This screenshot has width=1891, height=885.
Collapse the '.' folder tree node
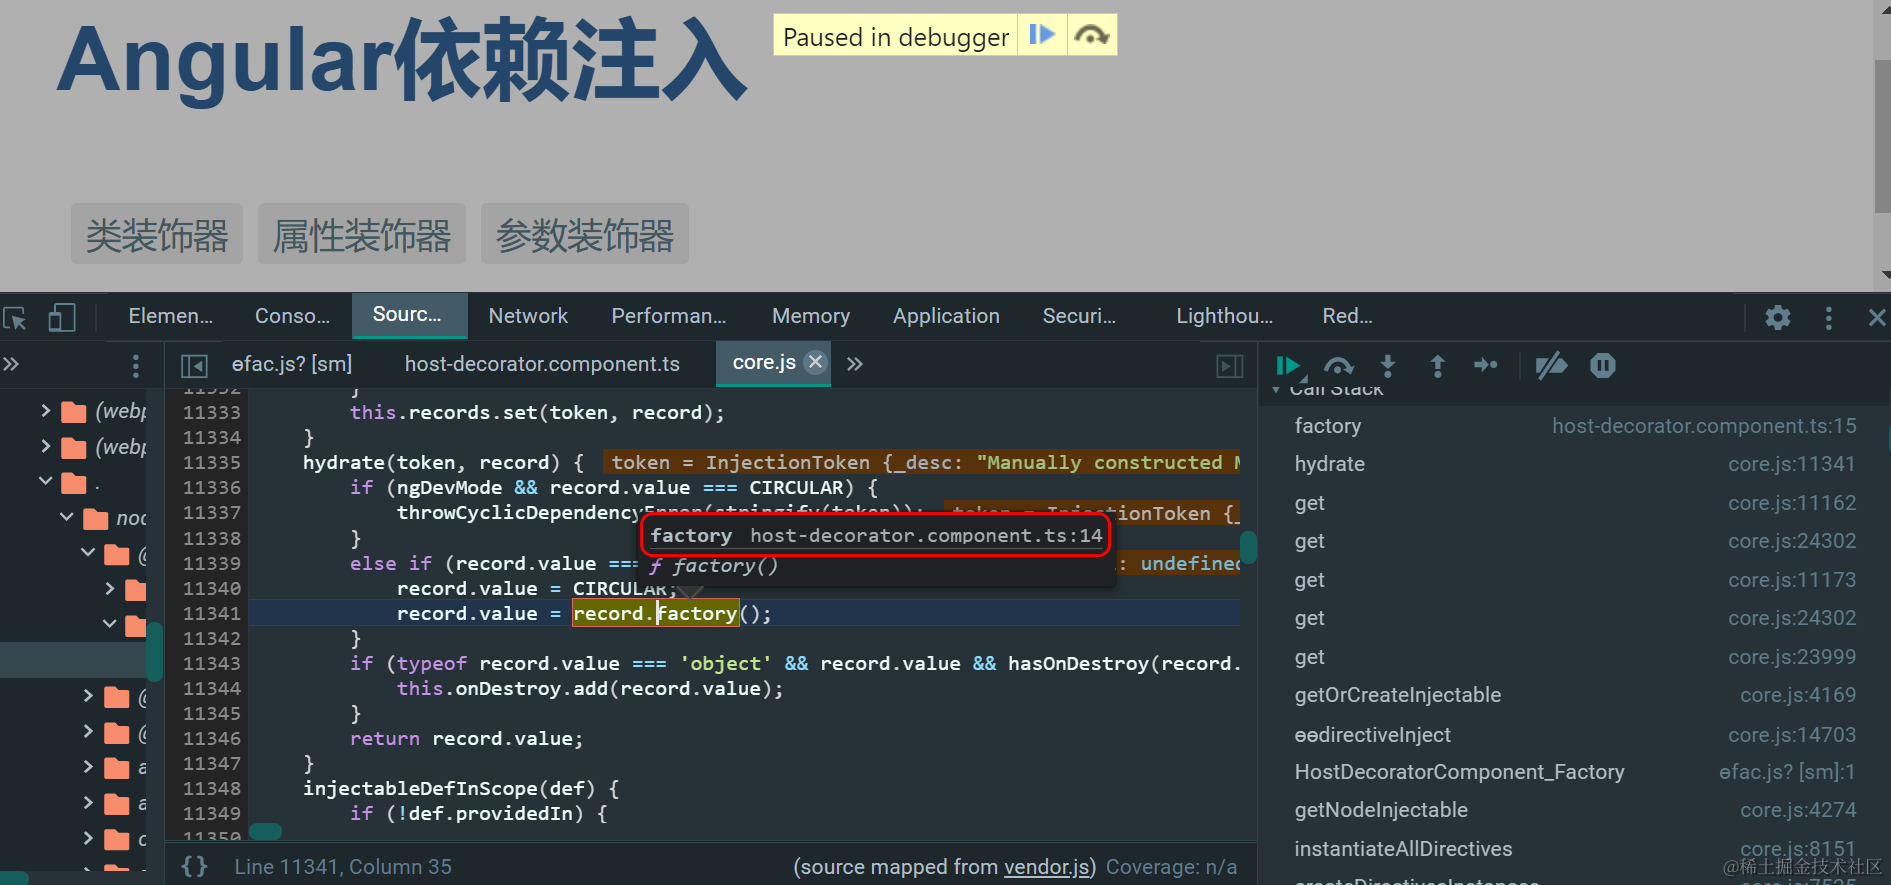click(45, 482)
